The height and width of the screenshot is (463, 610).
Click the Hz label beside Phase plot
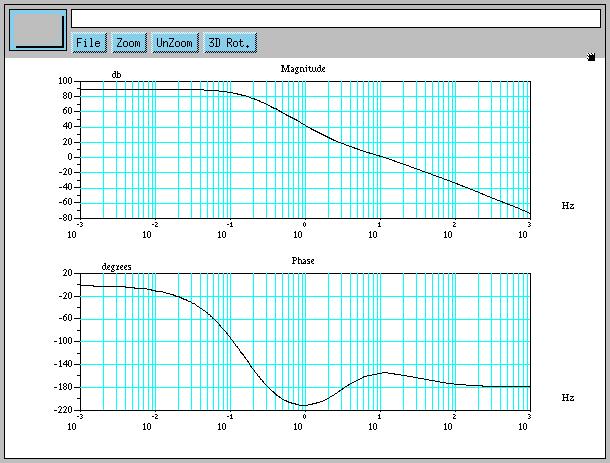point(568,397)
